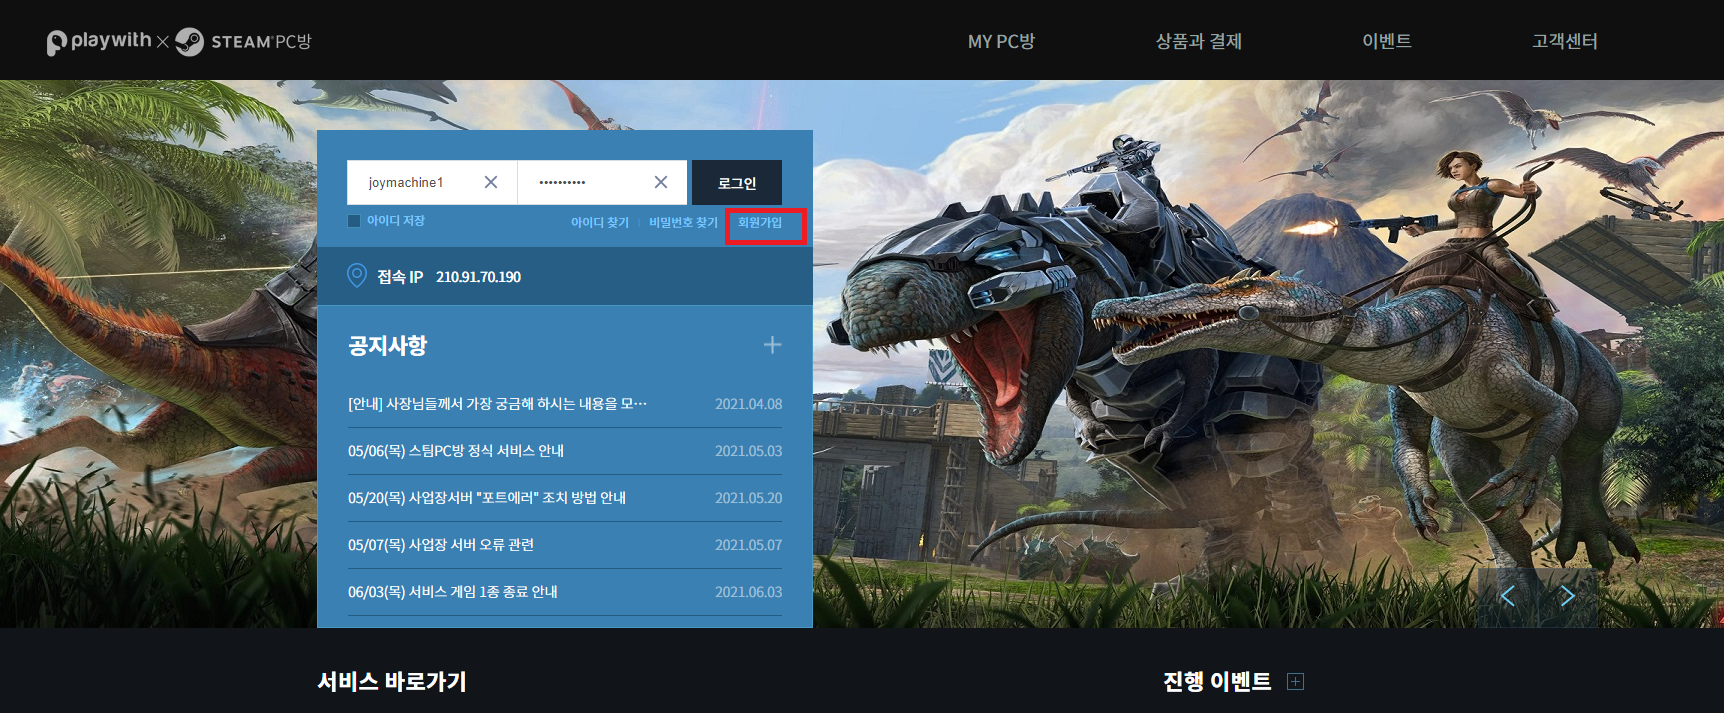Toggle the 아이디 저장 checkbox
The image size is (1724, 713).
tap(354, 221)
